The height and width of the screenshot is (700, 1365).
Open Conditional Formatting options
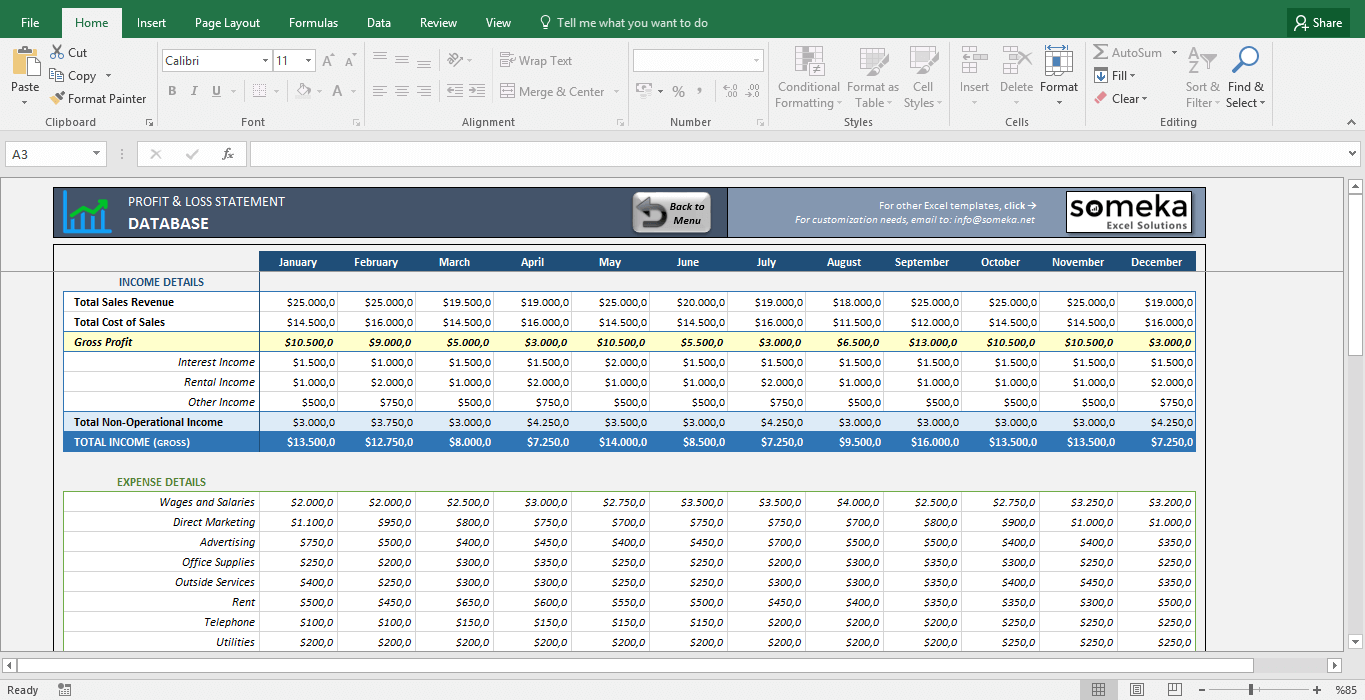(808, 77)
